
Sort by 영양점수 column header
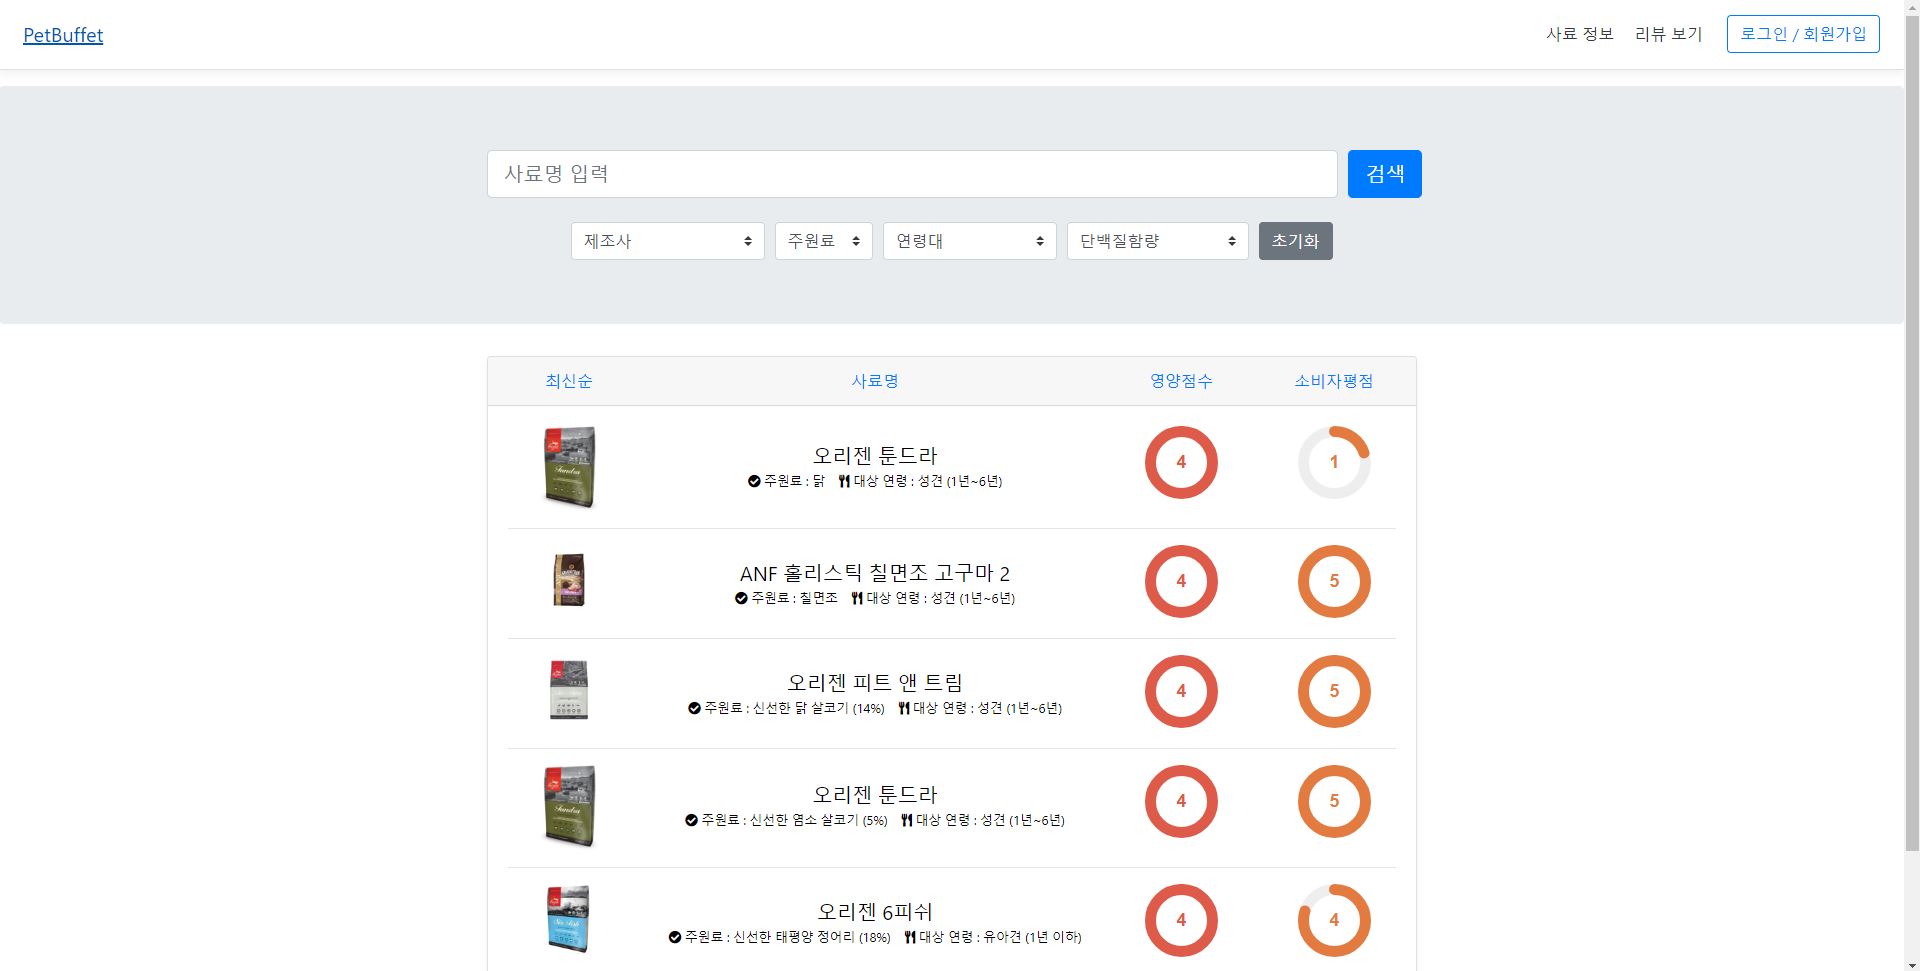pos(1181,381)
